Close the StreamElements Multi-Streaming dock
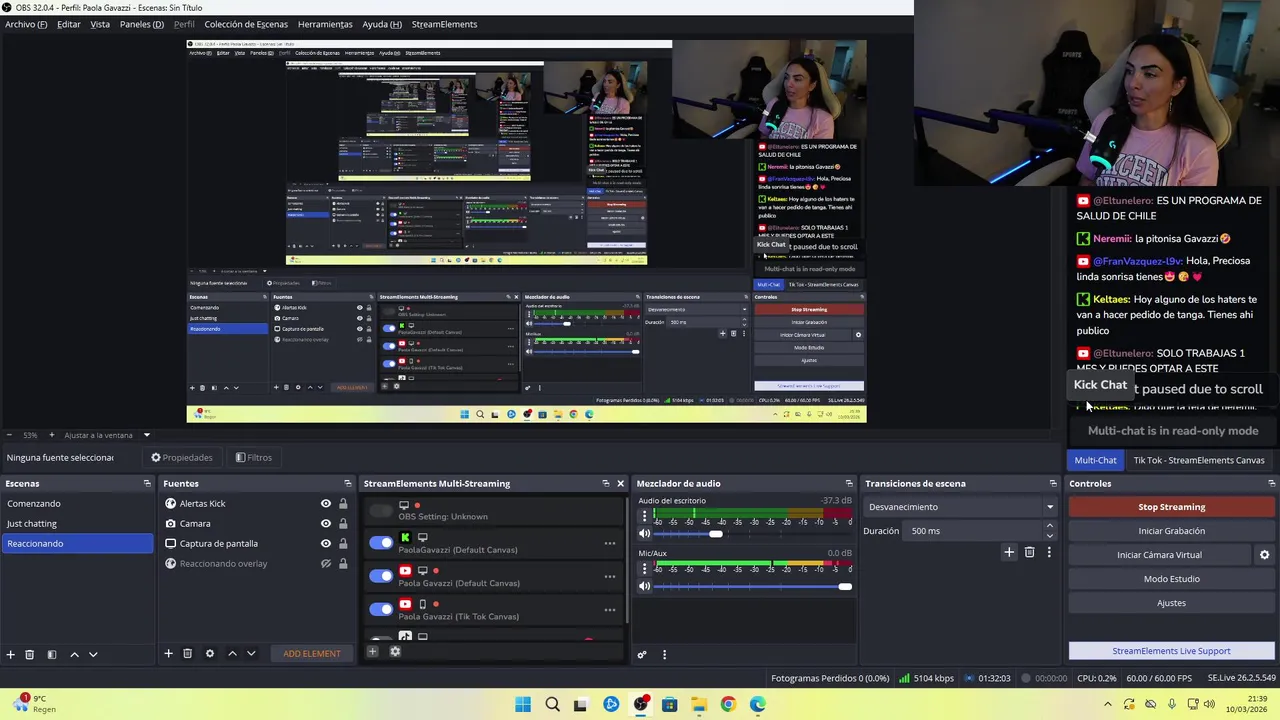This screenshot has height=720, width=1280. [x=620, y=483]
